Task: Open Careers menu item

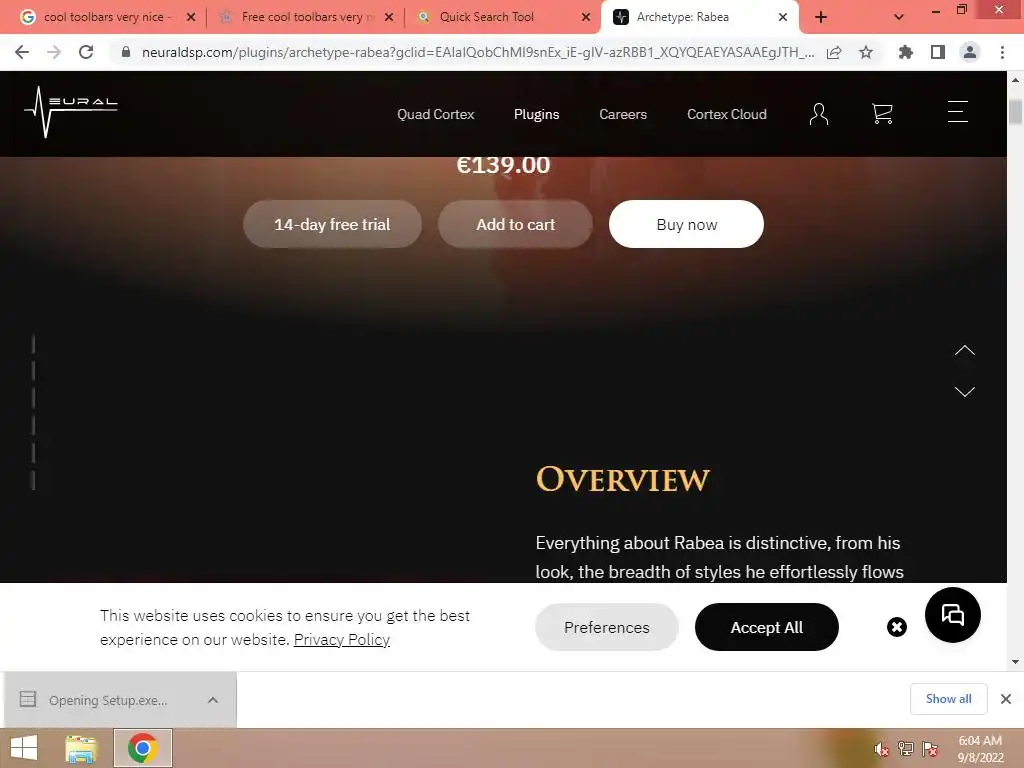Action: pos(623,114)
